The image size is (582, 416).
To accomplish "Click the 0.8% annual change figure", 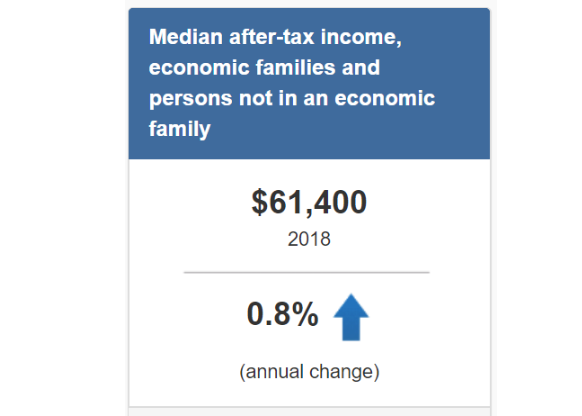I will click(x=282, y=314).
